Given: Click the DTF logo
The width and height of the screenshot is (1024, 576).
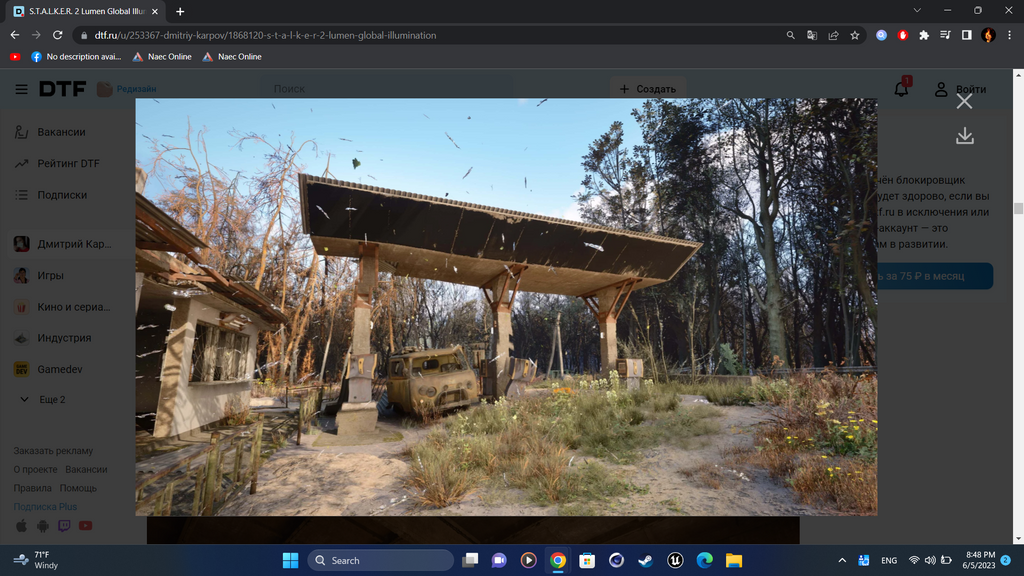Looking at the screenshot, I should point(62,89).
